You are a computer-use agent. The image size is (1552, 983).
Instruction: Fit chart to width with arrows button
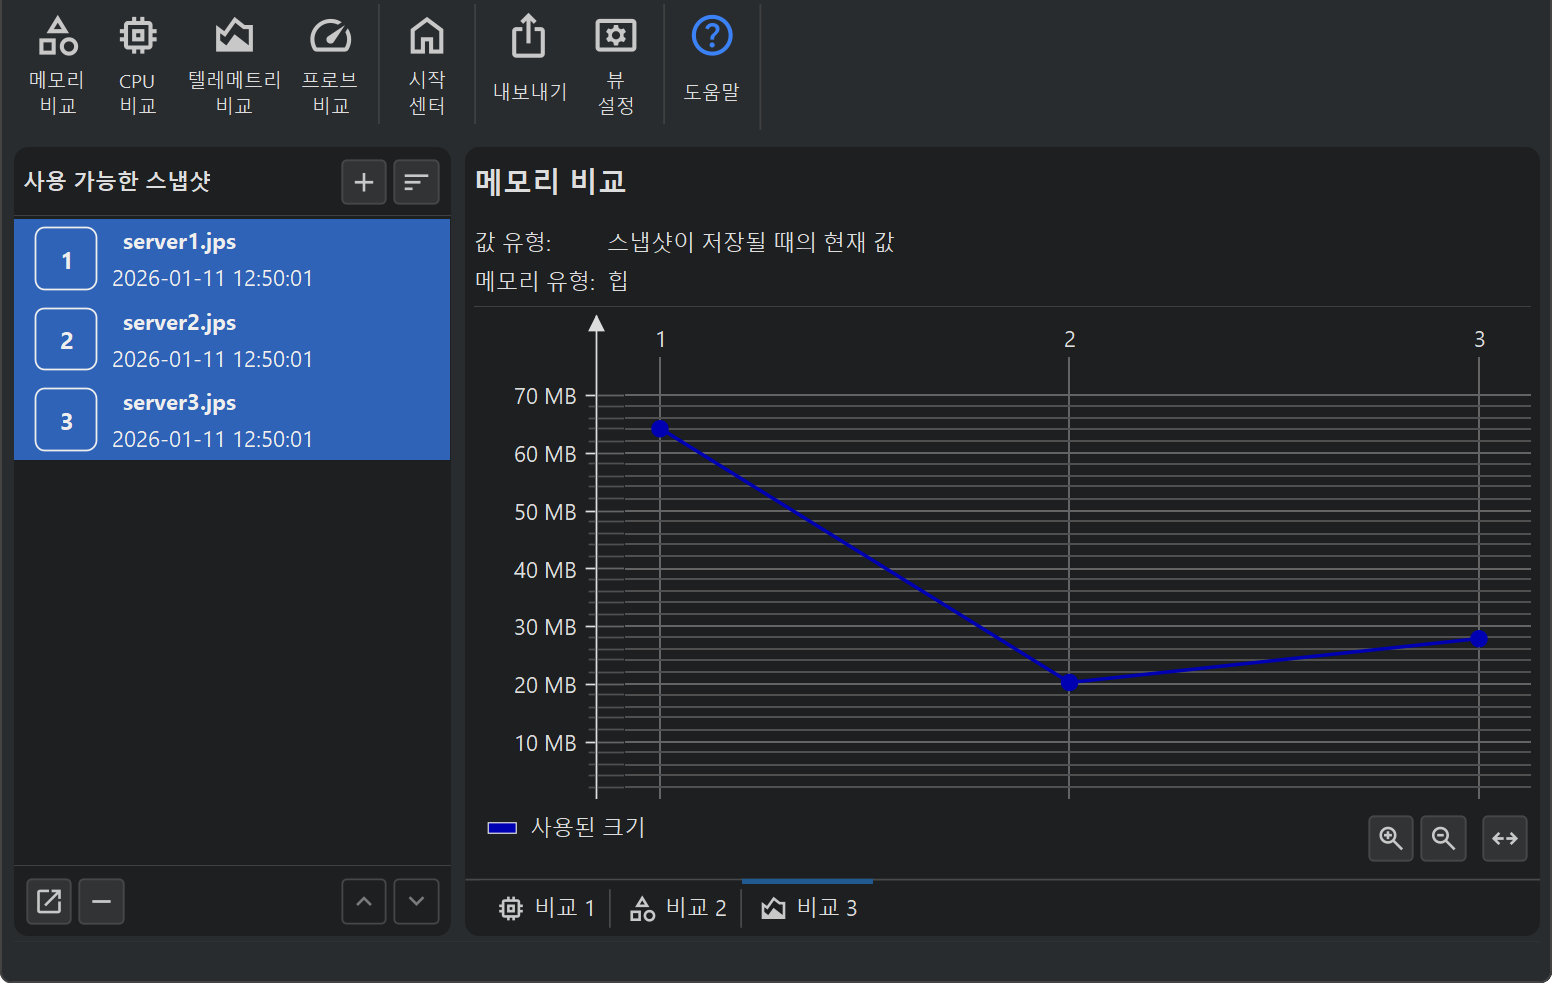click(1504, 838)
